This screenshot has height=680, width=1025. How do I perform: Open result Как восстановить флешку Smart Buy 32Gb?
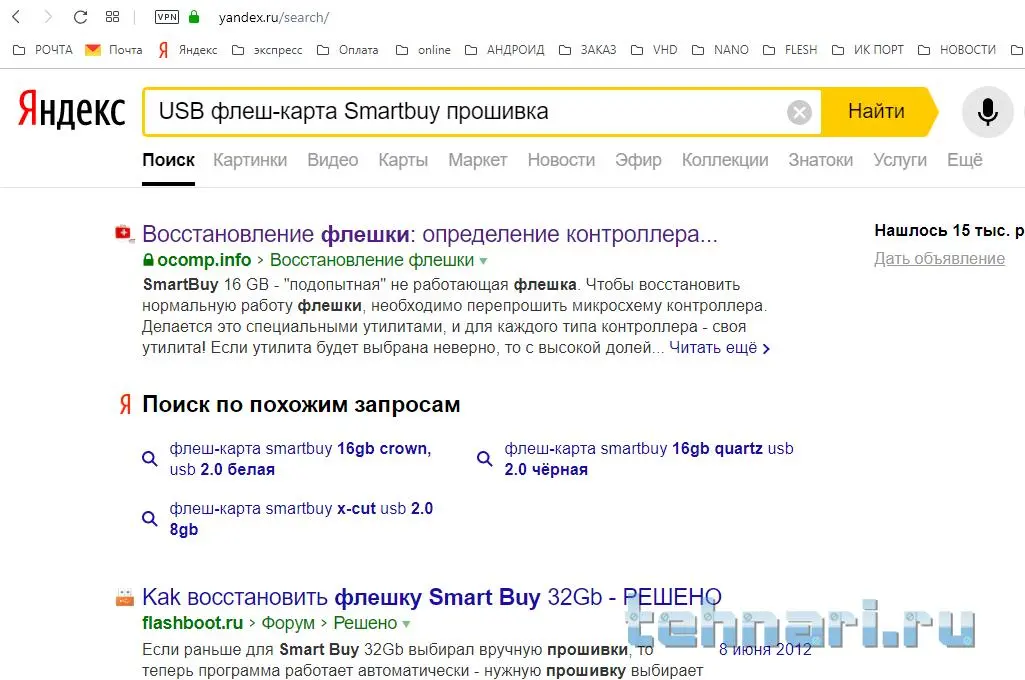point(431,597)
